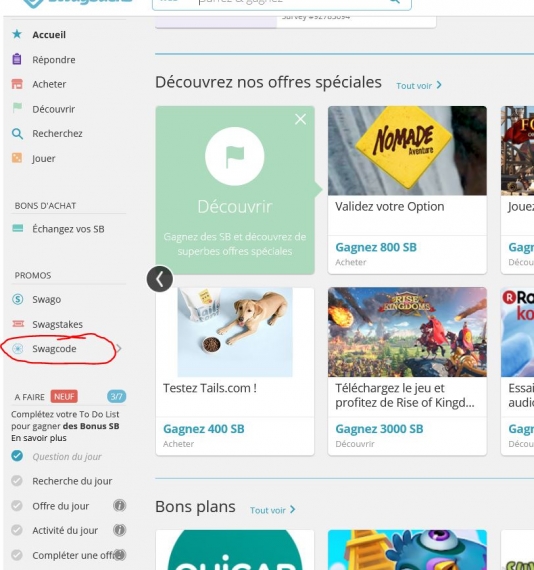Viewport: 534px width, 570px height.
Task: Open the Répondre menu item
Action: [x=54, y=60]
